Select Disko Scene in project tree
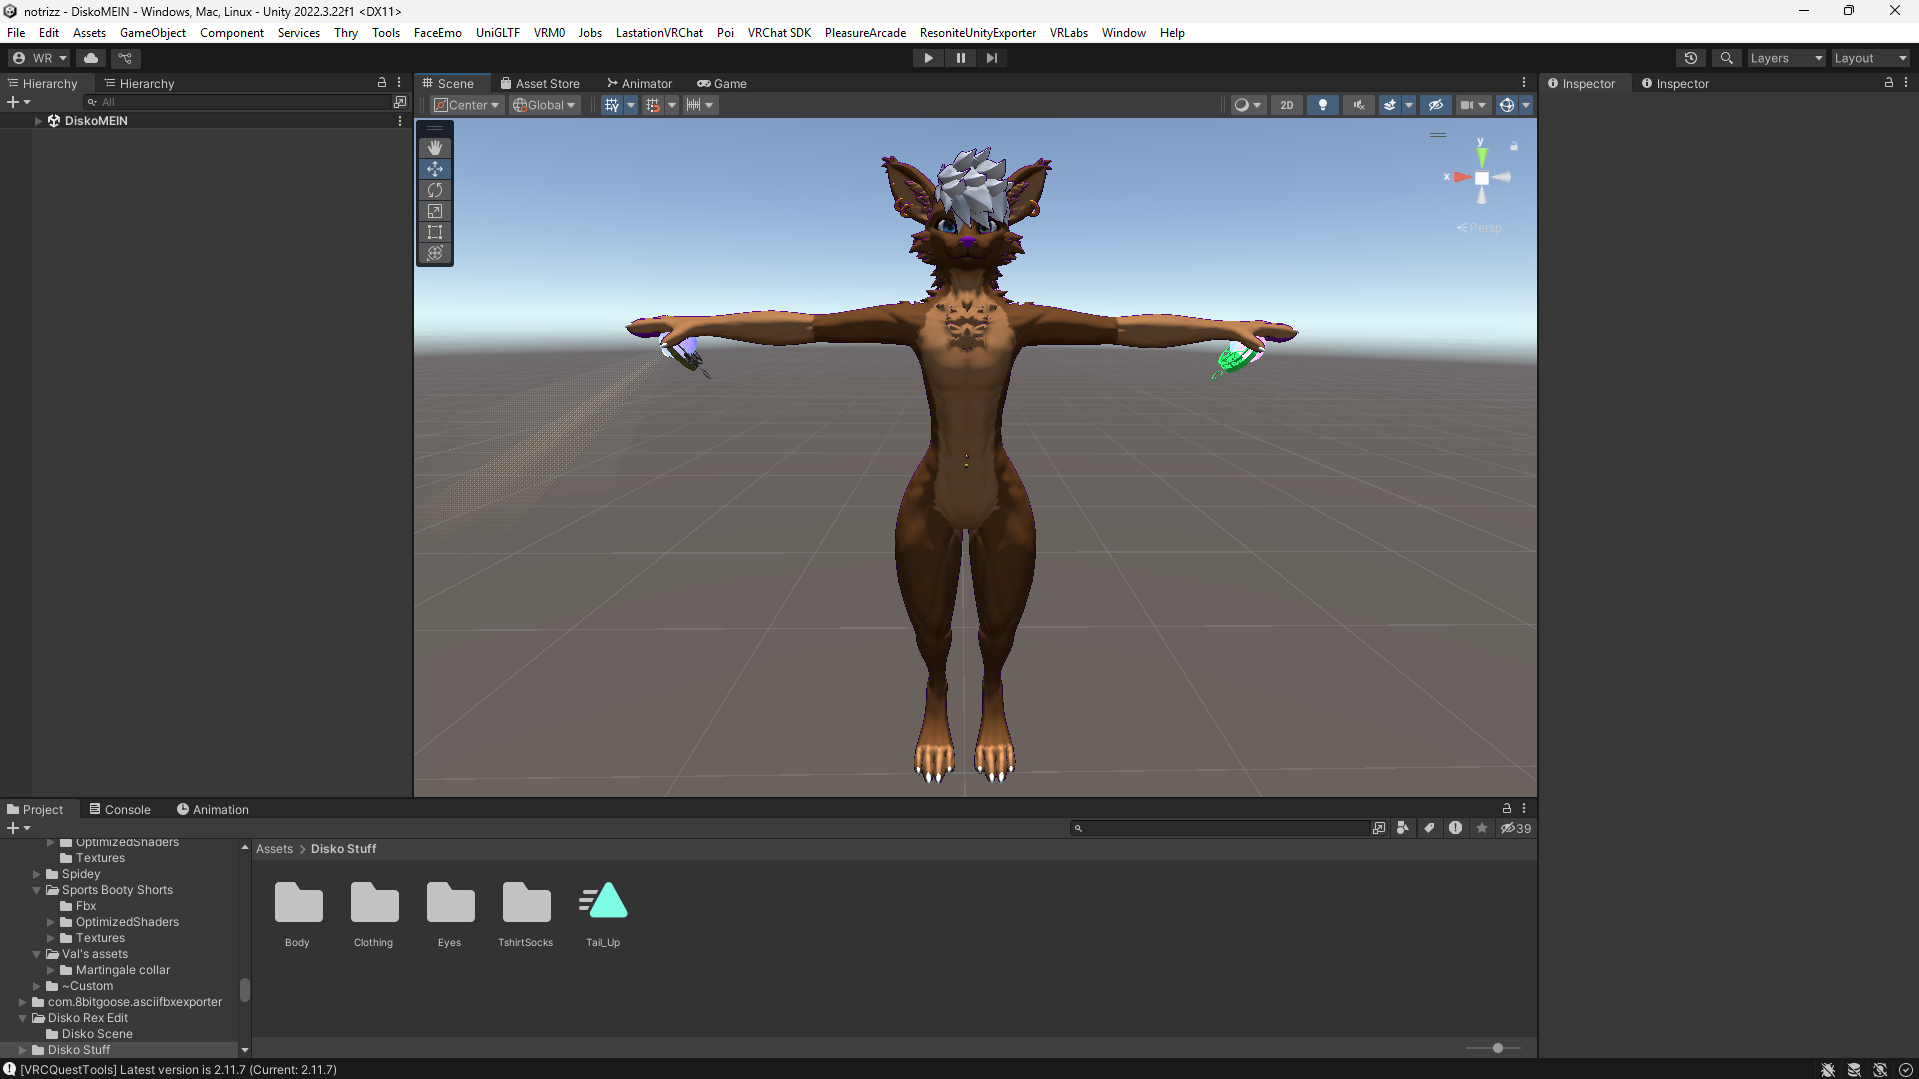Screen dimensions: 1919x1079 97,1034
